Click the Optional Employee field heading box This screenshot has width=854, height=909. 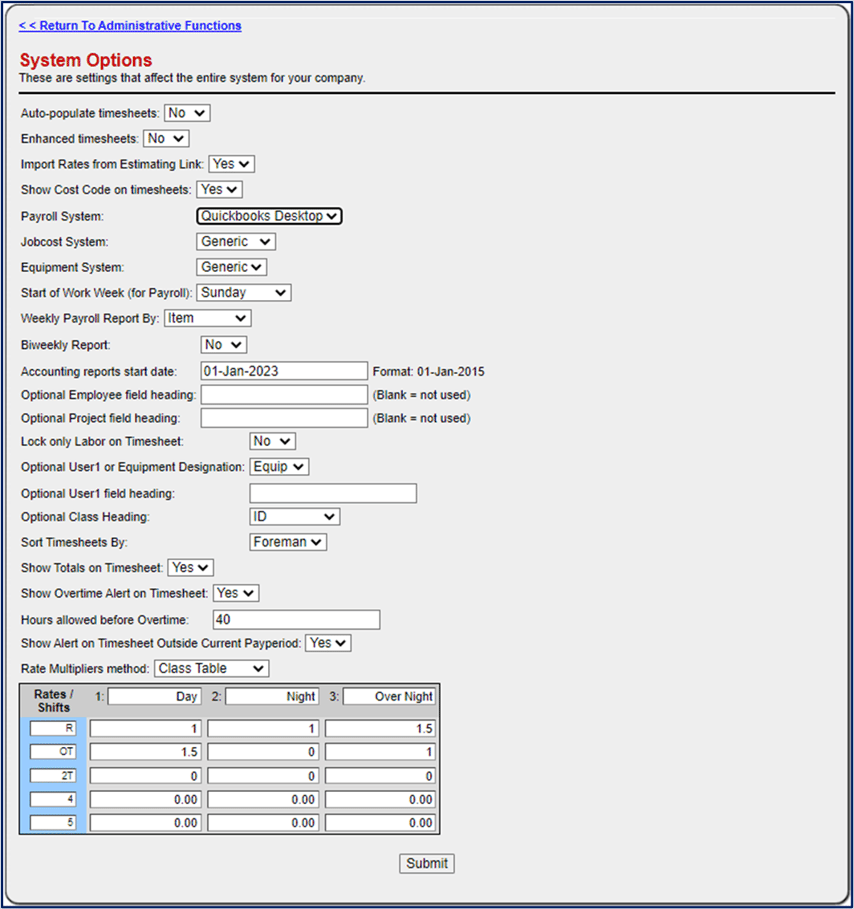click(x=283, y=394)
